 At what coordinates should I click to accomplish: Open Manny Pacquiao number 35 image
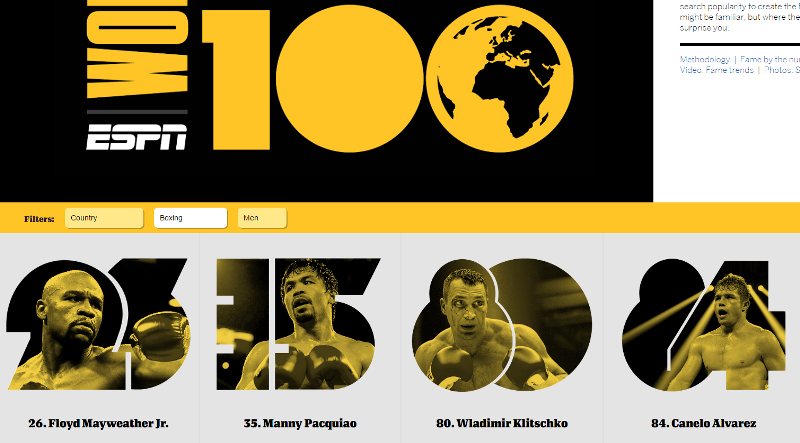pos(298,325)
